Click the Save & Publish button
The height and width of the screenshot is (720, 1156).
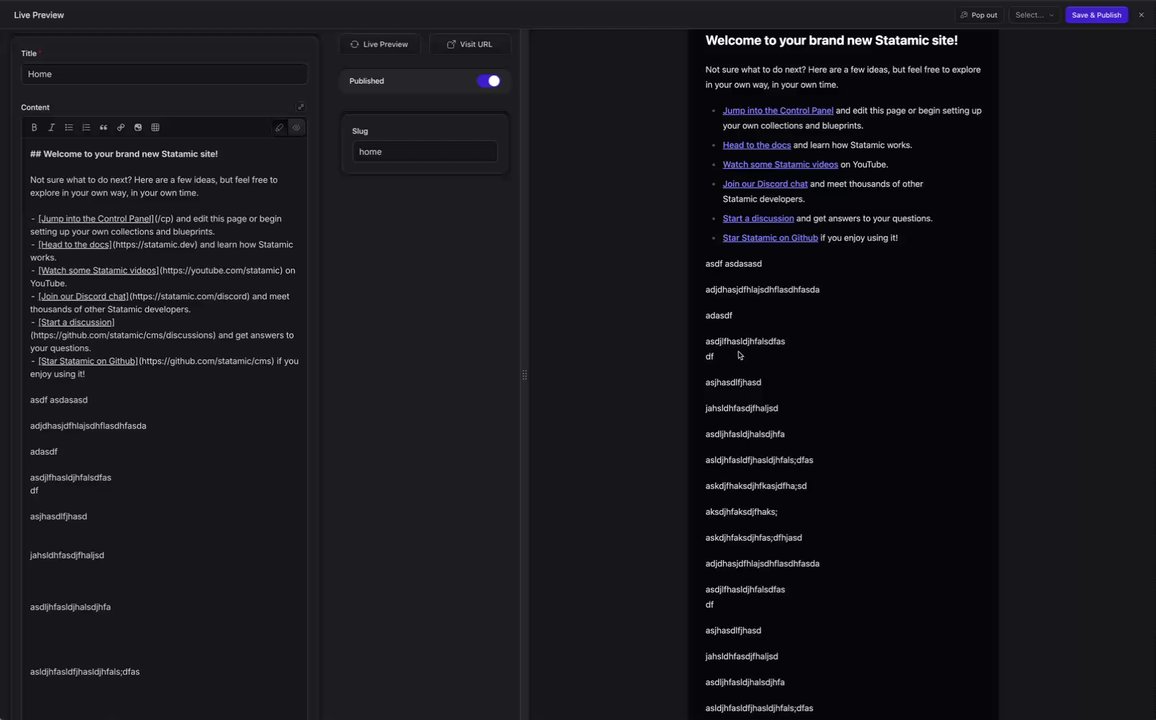point(1096,15)
